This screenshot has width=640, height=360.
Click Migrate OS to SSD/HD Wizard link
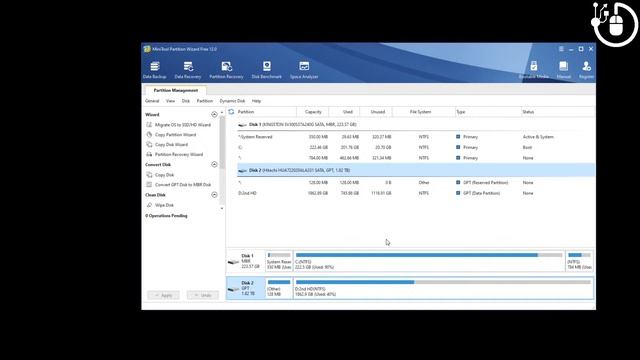(182, 124)
